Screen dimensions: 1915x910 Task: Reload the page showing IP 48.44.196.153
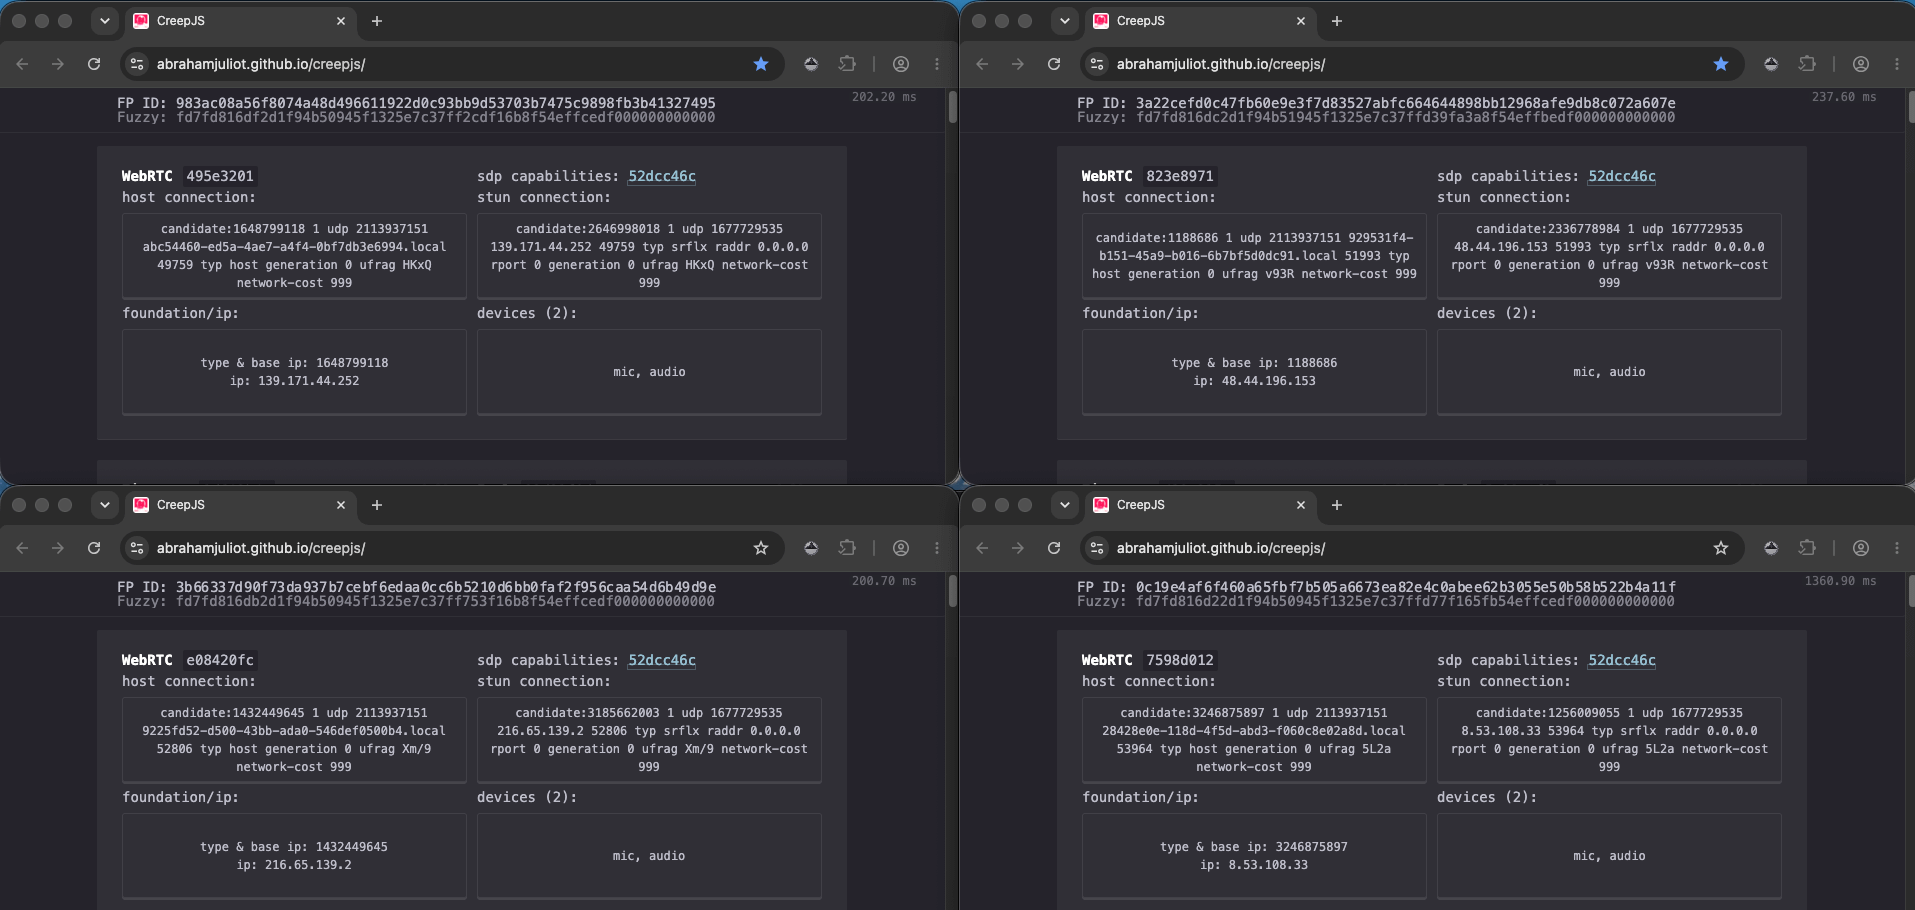click(x=1054, y=64)
